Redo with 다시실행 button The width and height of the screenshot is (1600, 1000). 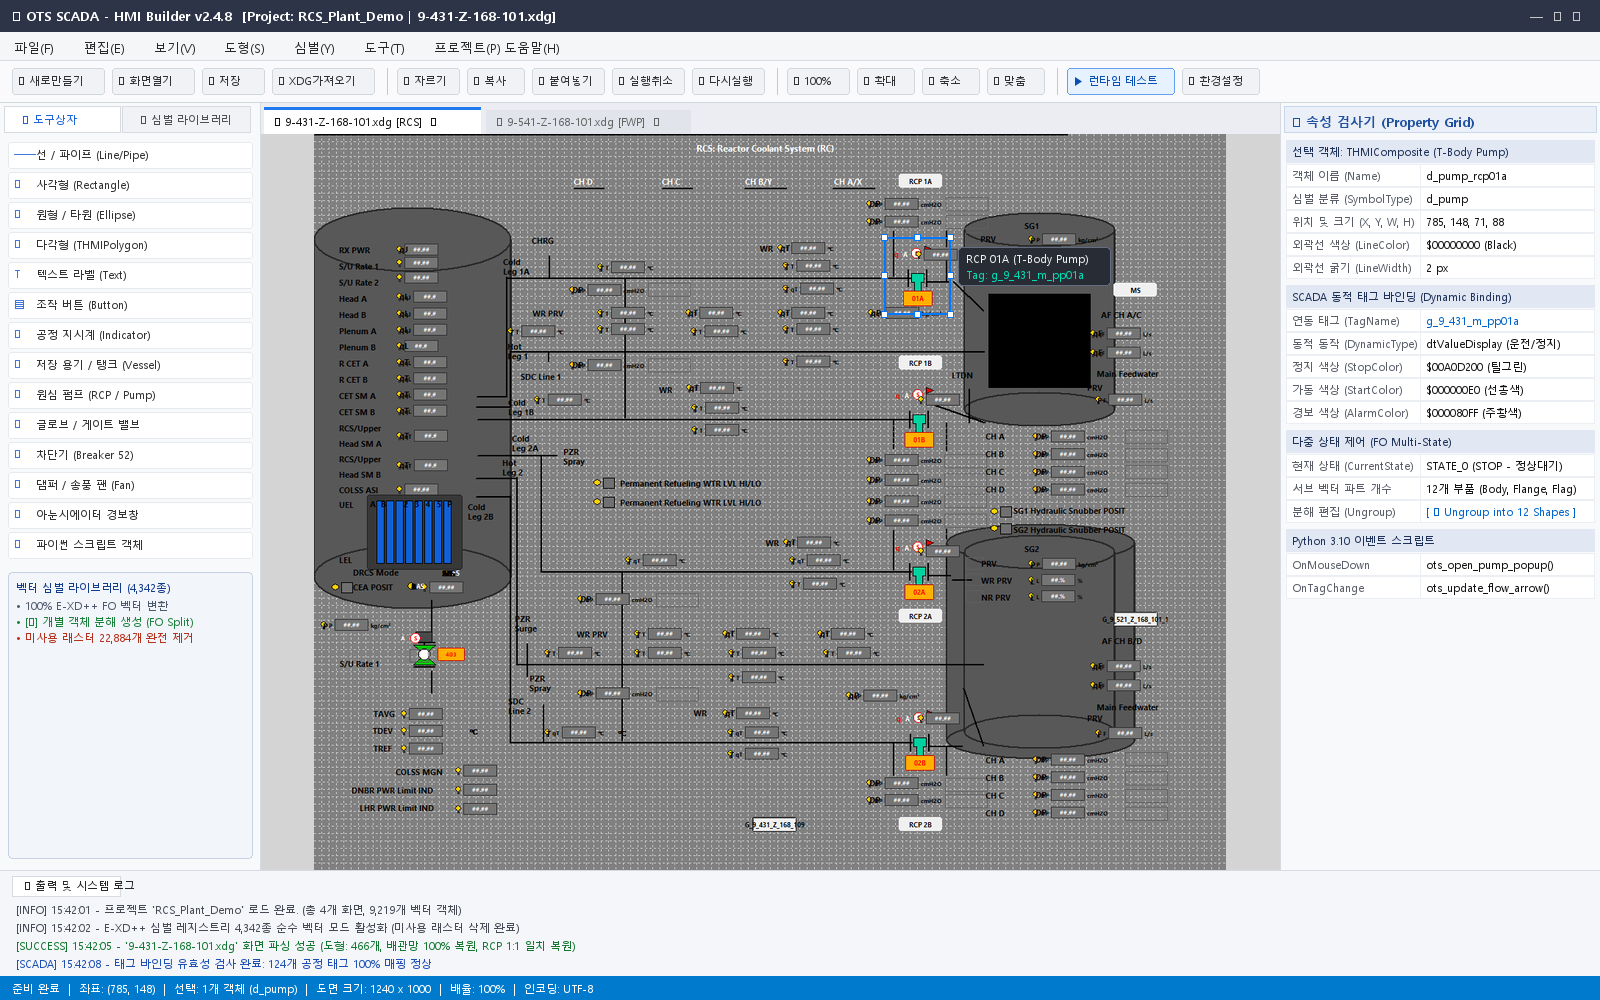728,81
